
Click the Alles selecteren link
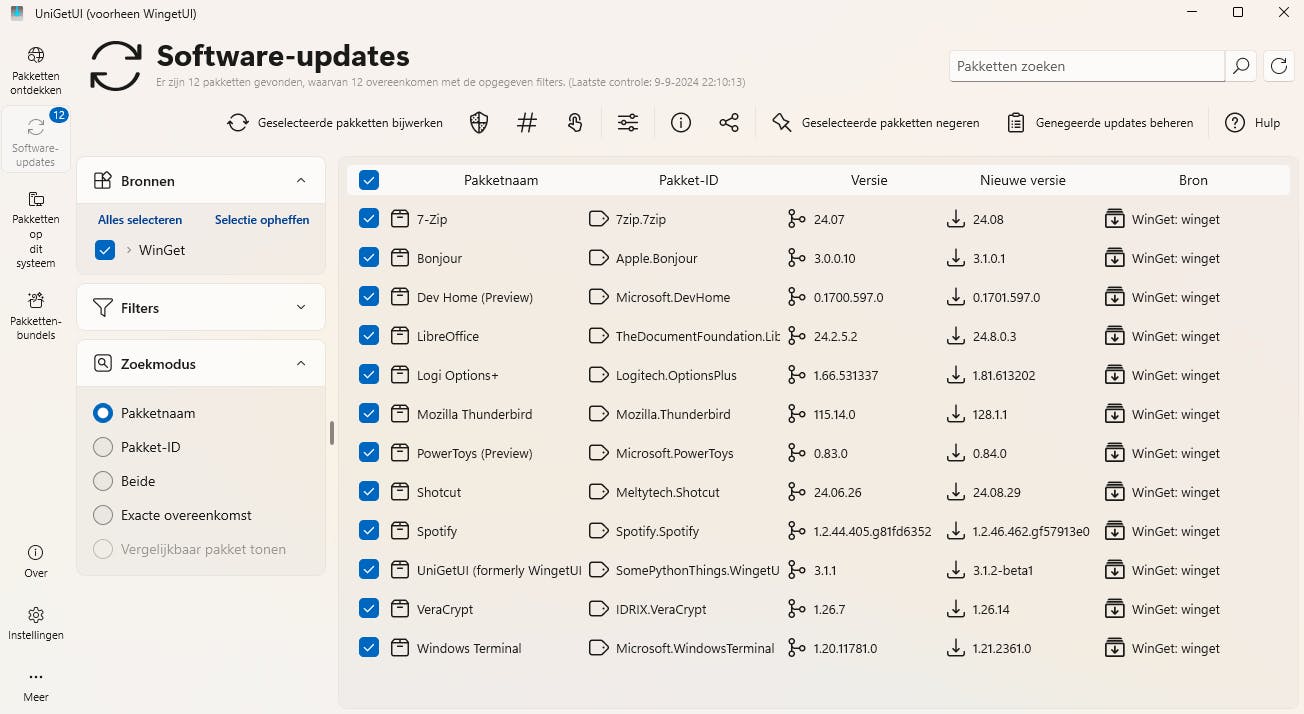pyautogui.click(x=140, y=220)
